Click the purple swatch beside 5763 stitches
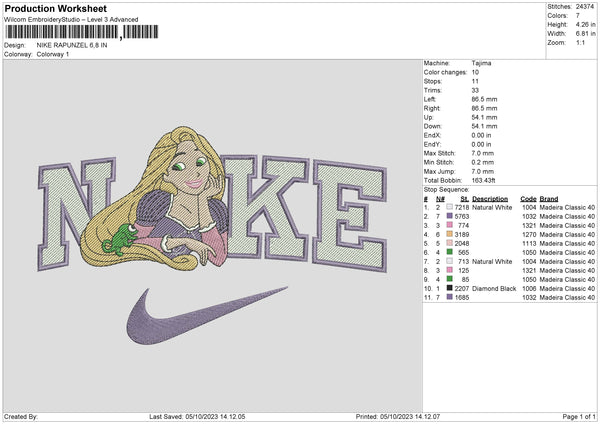 pyautogui.click(x=449, y=216)
